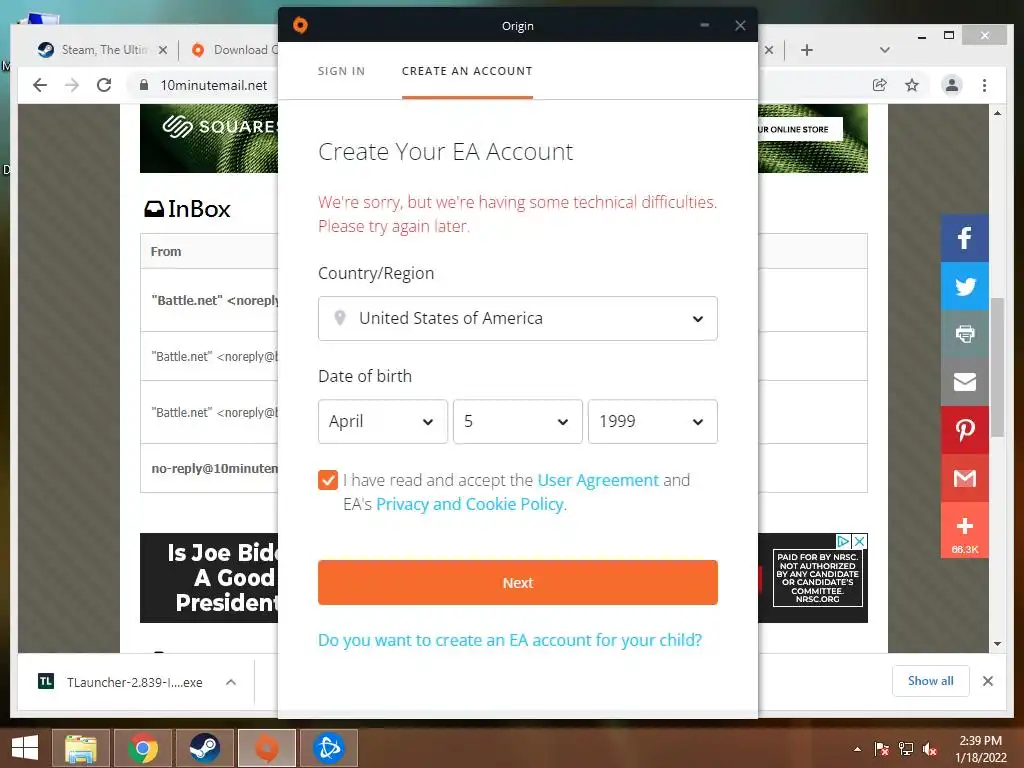Go back using Chrome's back arrow
This screenshot has width=1024, height=768.
(x=40, y=85)
